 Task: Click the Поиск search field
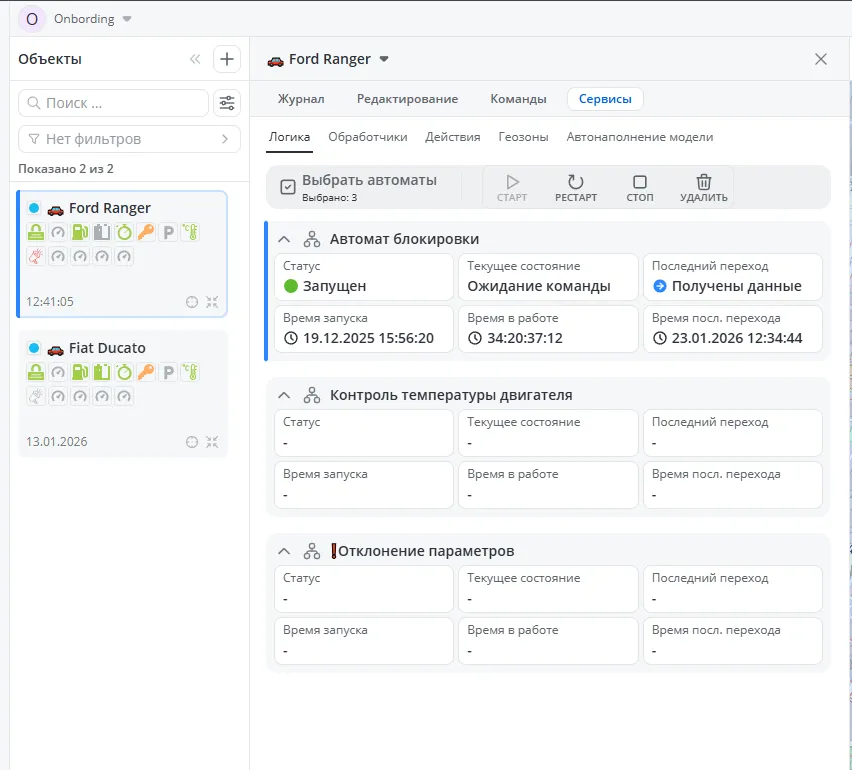[x=113, y=103]
